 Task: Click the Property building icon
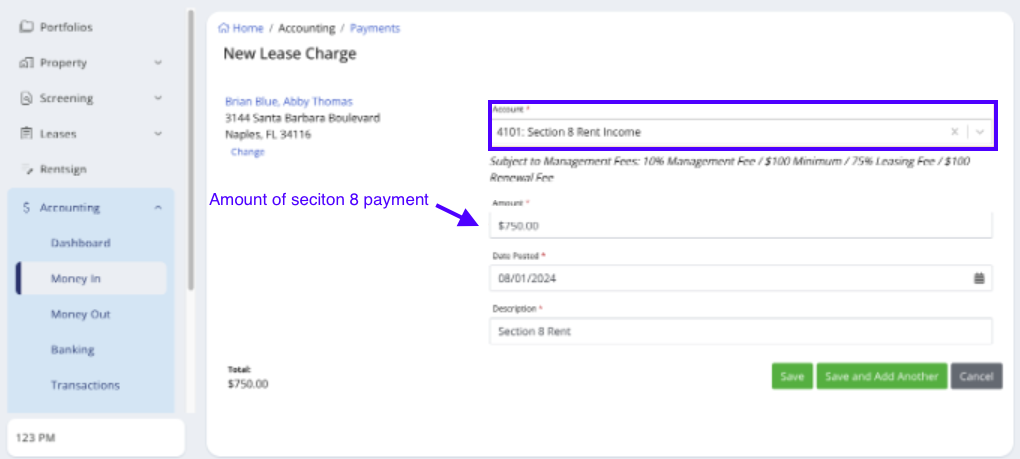pyautogui.click(x=26, y=63)
